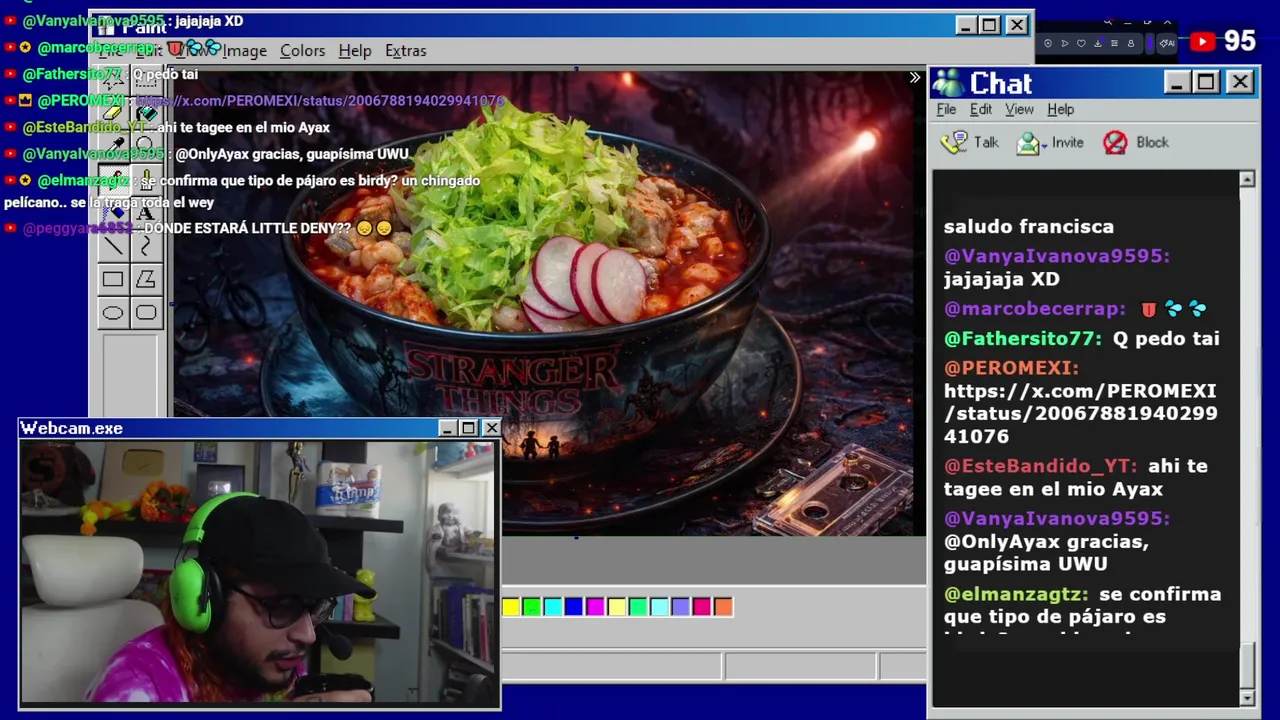Select the Ellipse shape tool
Viewport: 1280px width, 720px height.
coord(113,313)
